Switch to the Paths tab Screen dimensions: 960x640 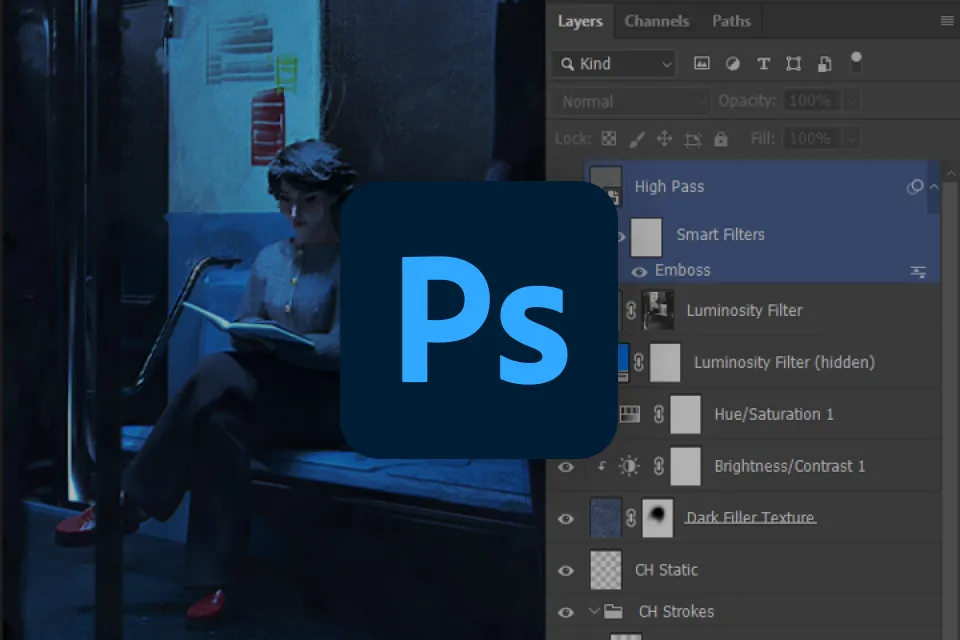(731, 21)
